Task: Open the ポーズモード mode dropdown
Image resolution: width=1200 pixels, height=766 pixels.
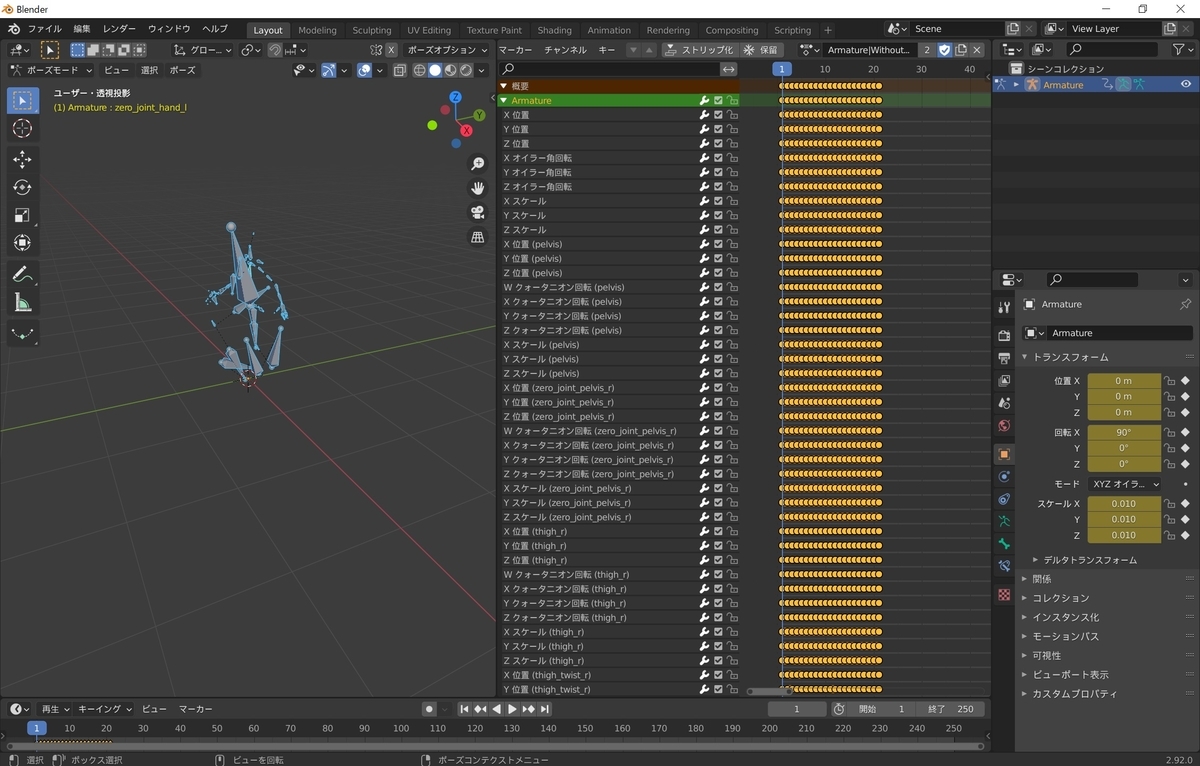Action: click(51, 70)
